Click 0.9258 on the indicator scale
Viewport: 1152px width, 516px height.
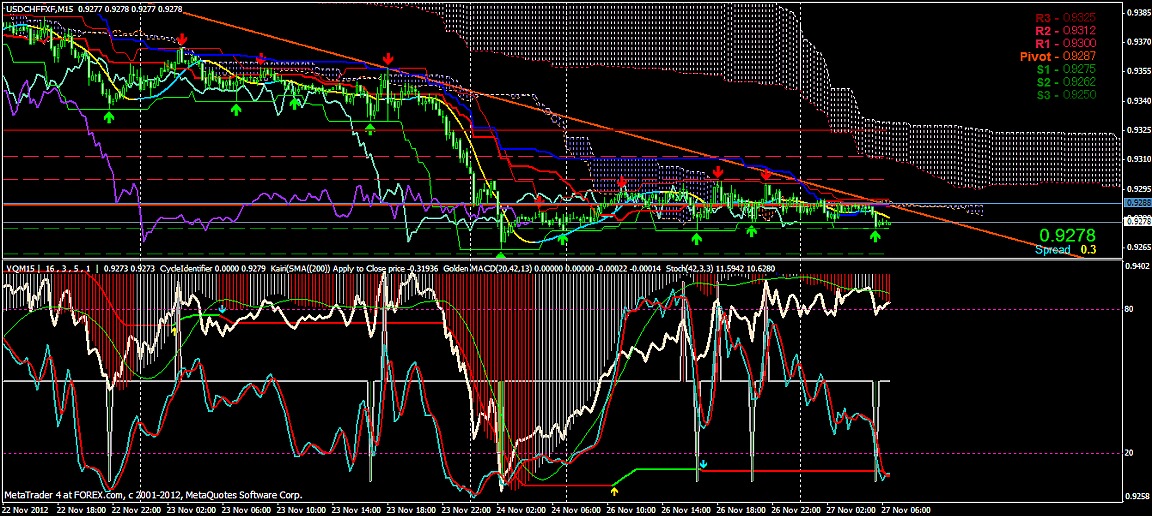[1136, 495]
